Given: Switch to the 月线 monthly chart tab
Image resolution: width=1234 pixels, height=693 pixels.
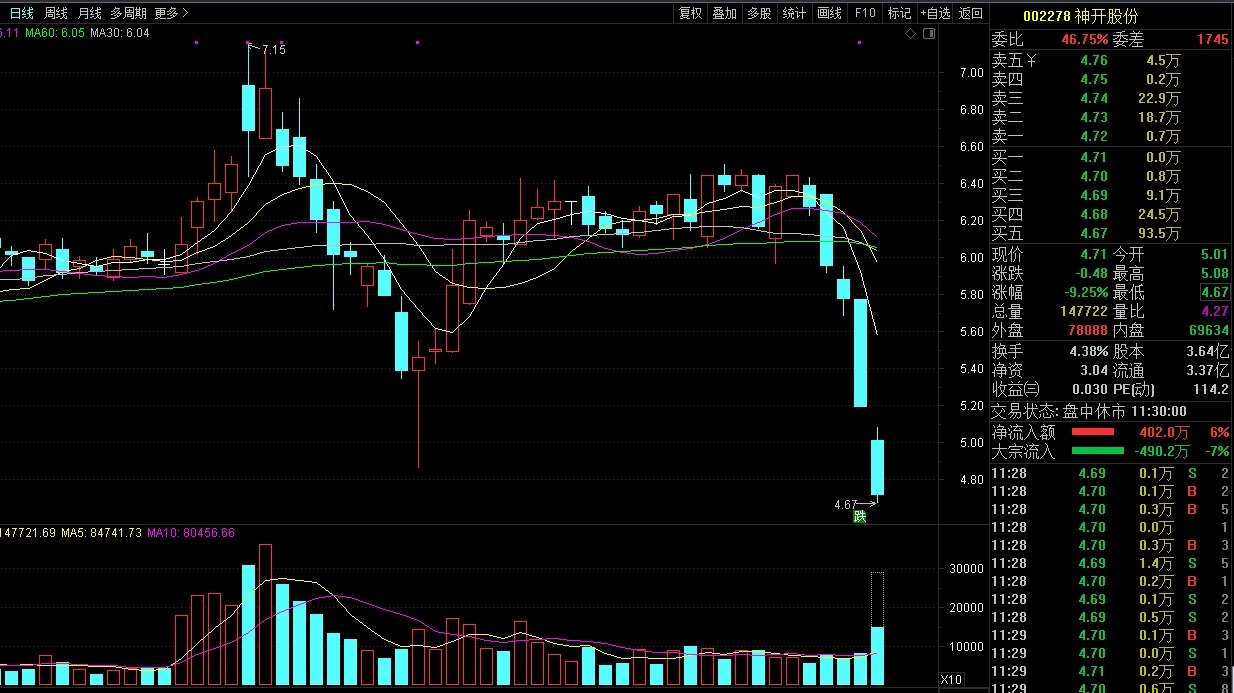Looking at the screenshot, I should [x=90, y=13].
